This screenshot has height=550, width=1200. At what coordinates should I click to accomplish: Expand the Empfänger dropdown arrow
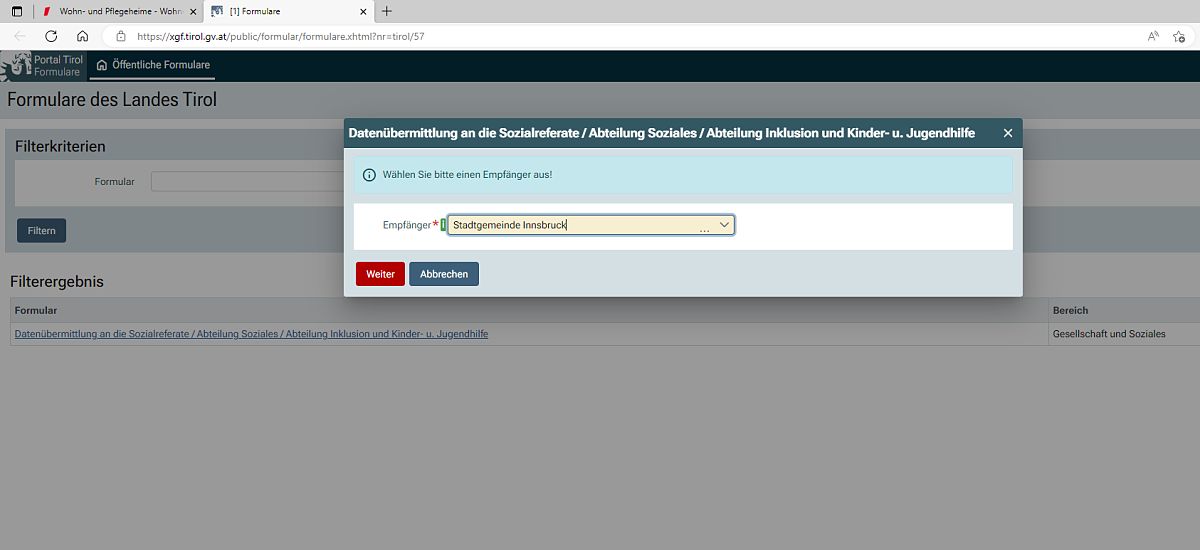point(724,225)
